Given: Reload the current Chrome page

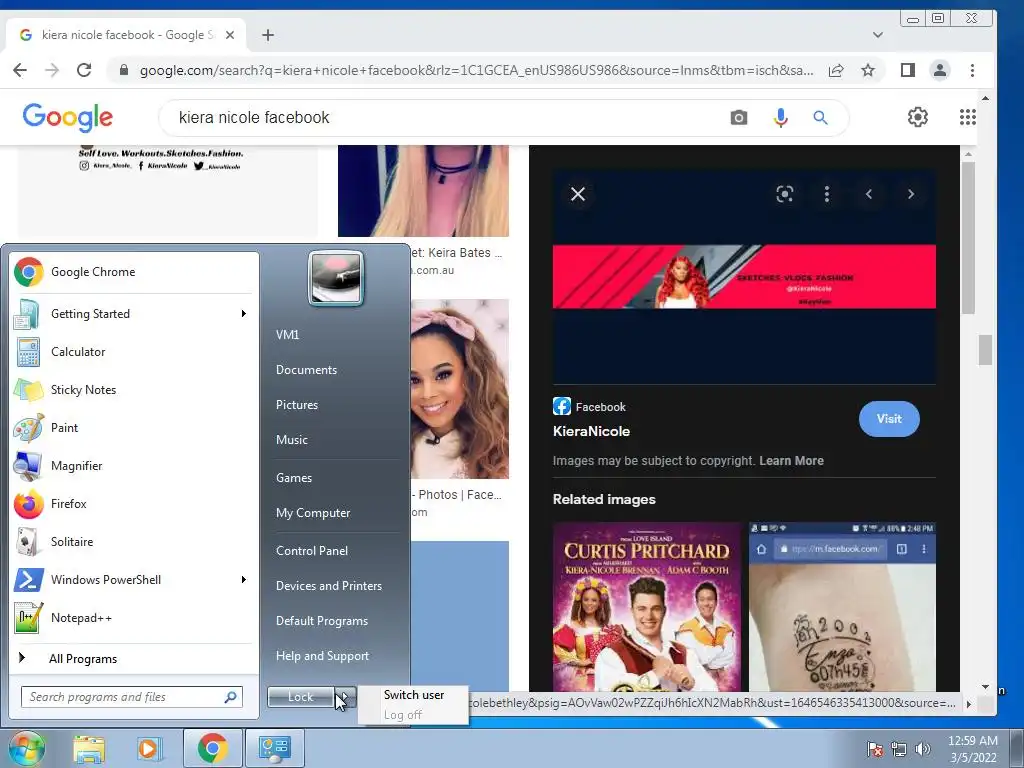Looking at the screenshot, I should click(84, 70).
